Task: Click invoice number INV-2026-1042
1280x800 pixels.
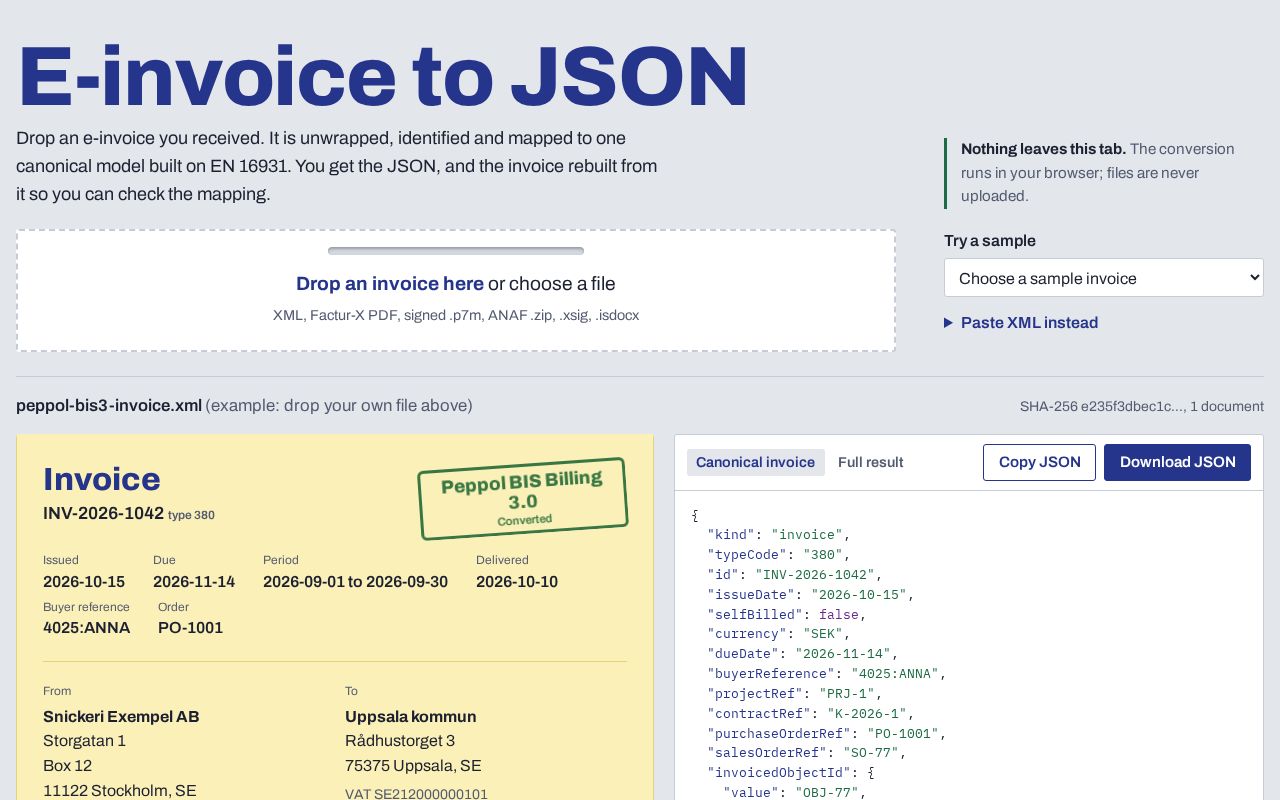Action: point(103,513)
